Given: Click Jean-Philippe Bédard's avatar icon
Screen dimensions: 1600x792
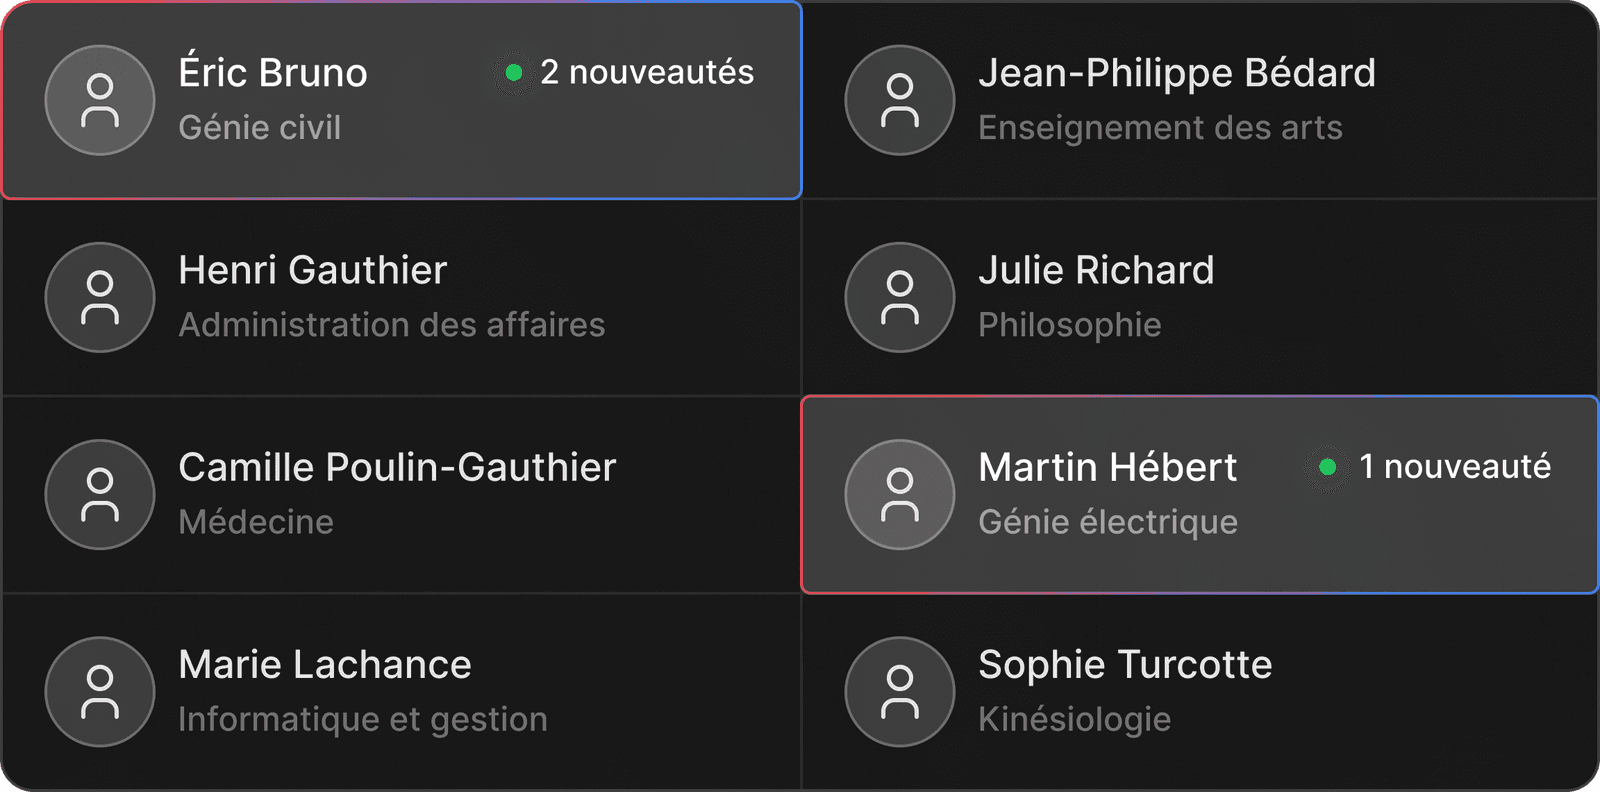Looking at the screenshot, I should (x=900, y=100).
